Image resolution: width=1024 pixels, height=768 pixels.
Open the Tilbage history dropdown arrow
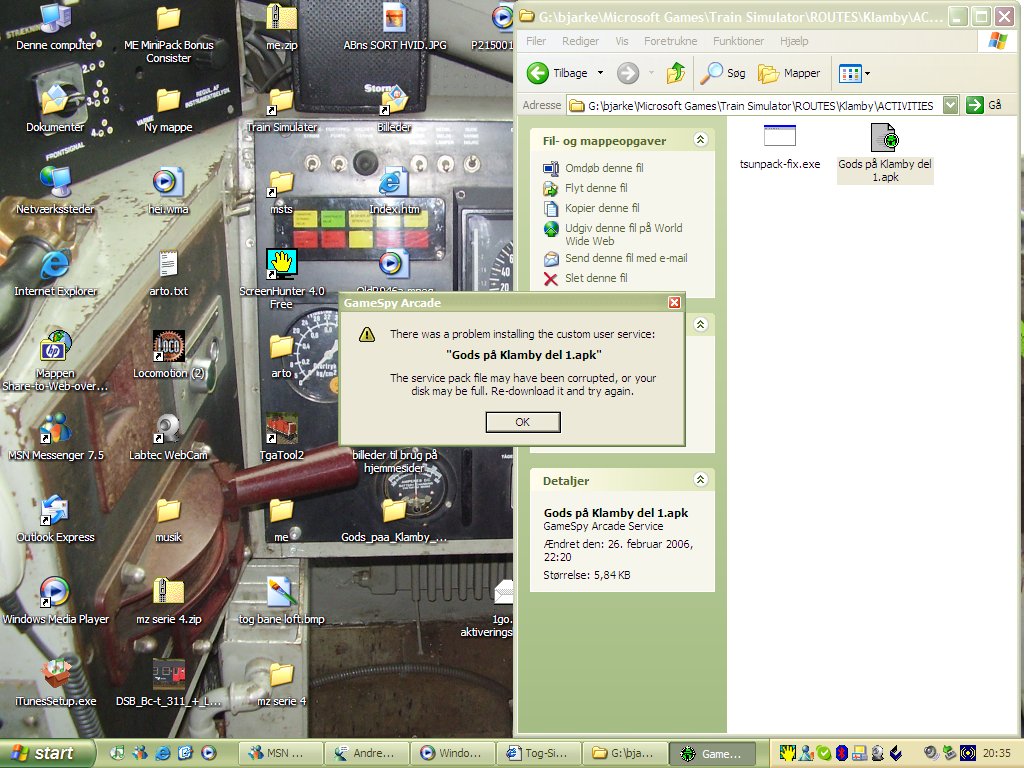tap(600, 72)
